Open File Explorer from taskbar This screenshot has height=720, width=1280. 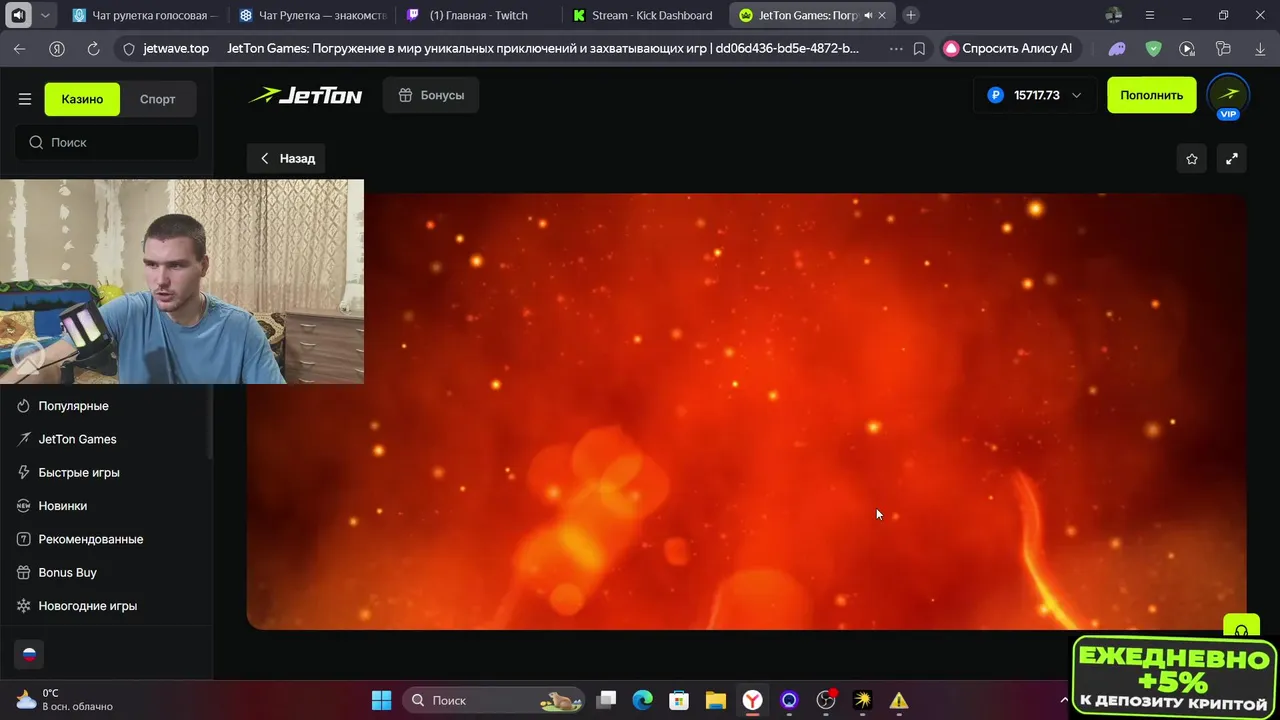pyautogui.click(x=716, y=700)
